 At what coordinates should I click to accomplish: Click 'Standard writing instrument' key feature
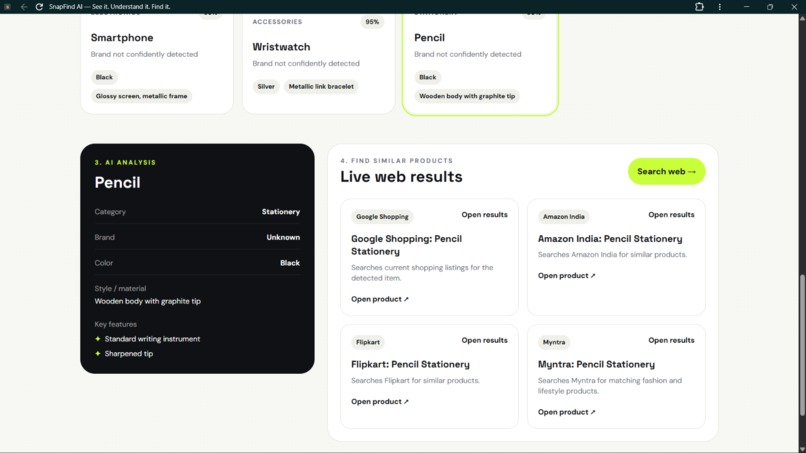click(152, 339)
